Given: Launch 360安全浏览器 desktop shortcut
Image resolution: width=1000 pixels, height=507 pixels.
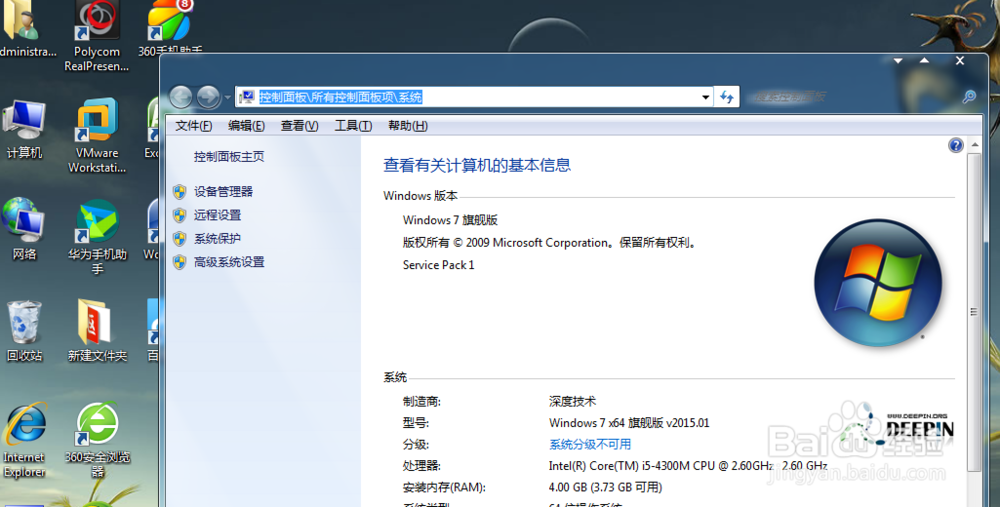Looking at the screenshot, I should [x=97, y=440].
